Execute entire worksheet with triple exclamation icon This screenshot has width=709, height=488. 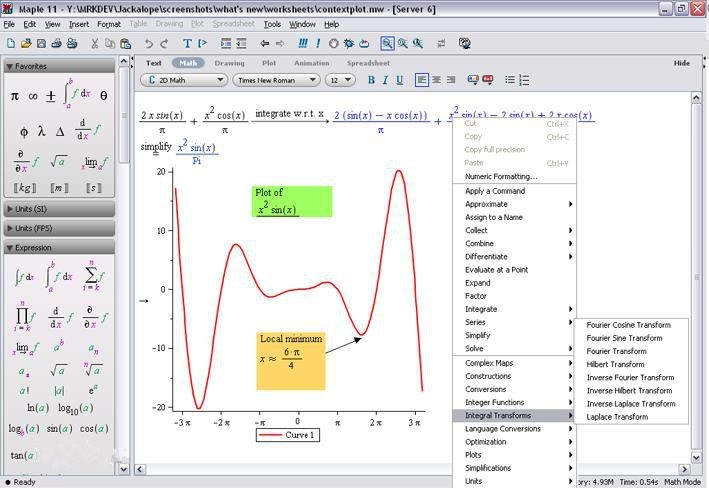(x=303, y=43)
